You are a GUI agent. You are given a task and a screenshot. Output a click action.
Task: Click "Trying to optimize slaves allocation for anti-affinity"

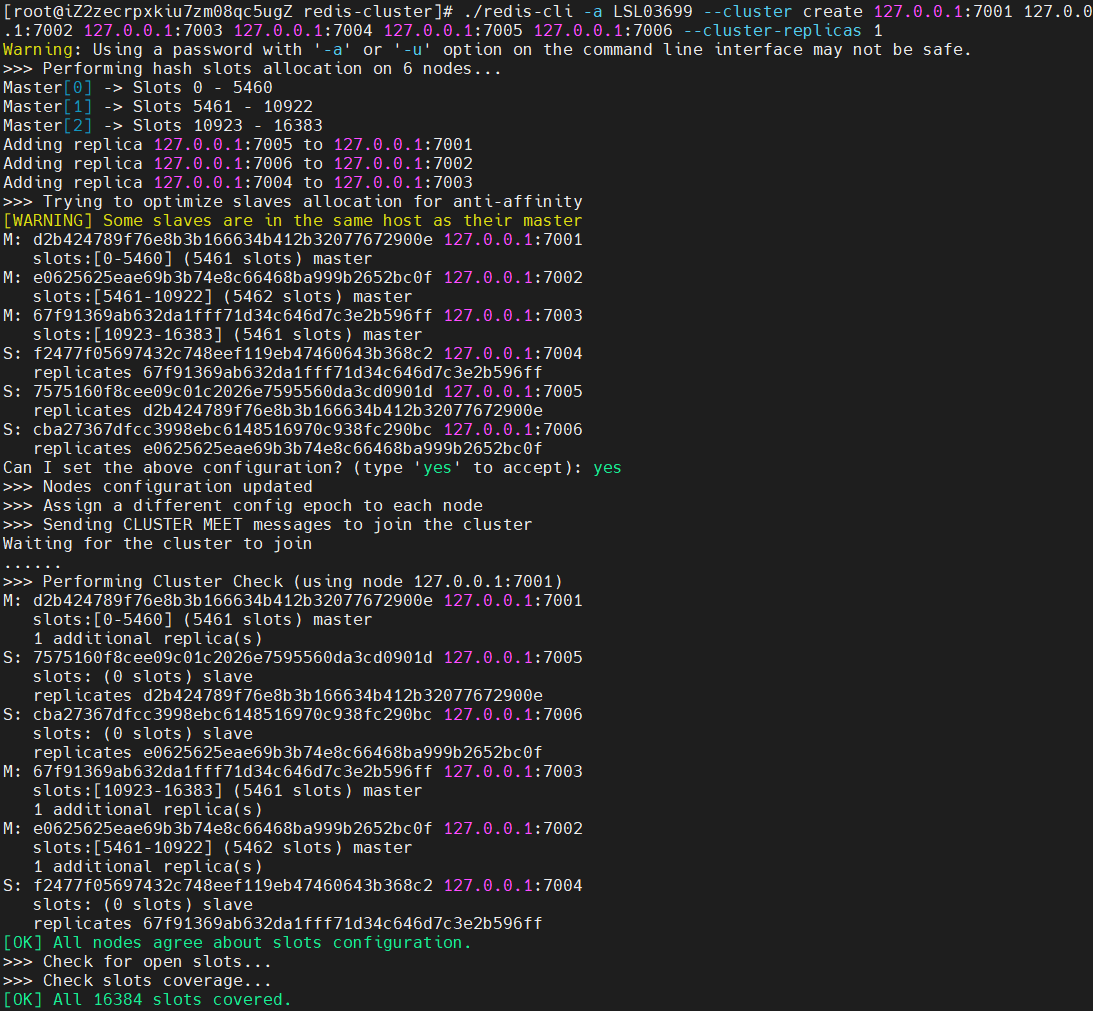pos(312,202)
